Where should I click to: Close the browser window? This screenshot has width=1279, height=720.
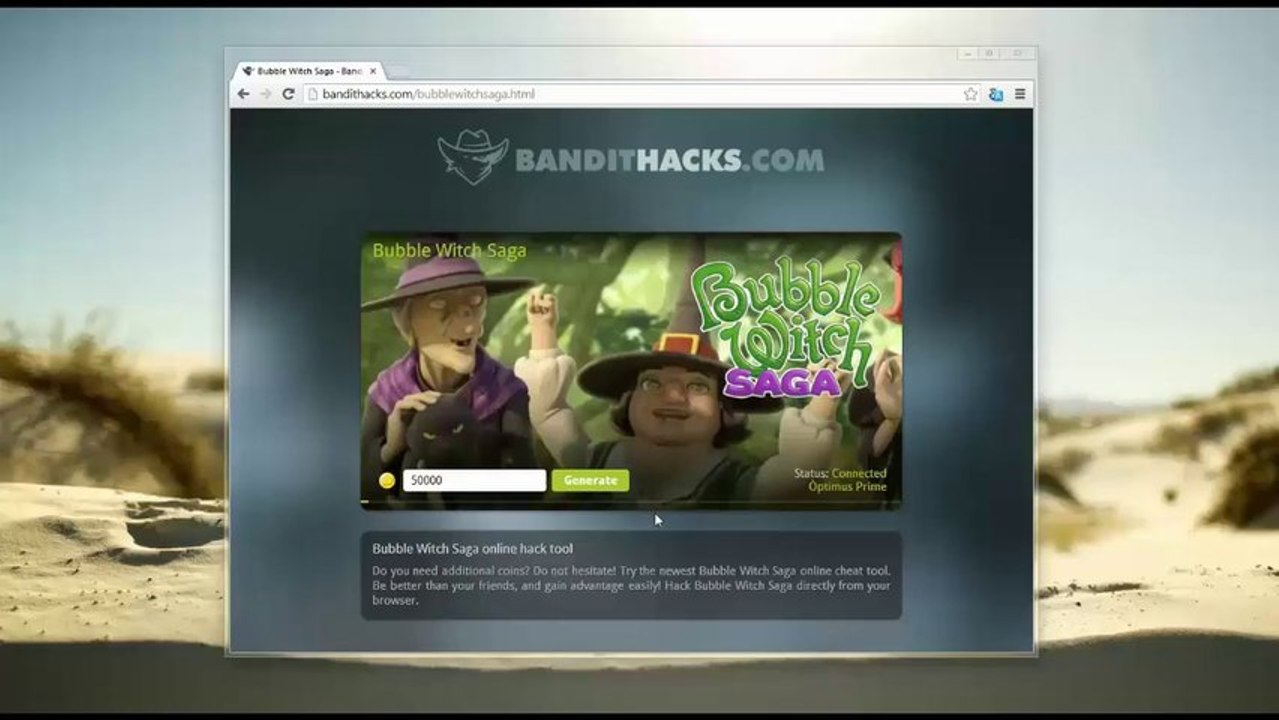click(x=1018, y=53)
